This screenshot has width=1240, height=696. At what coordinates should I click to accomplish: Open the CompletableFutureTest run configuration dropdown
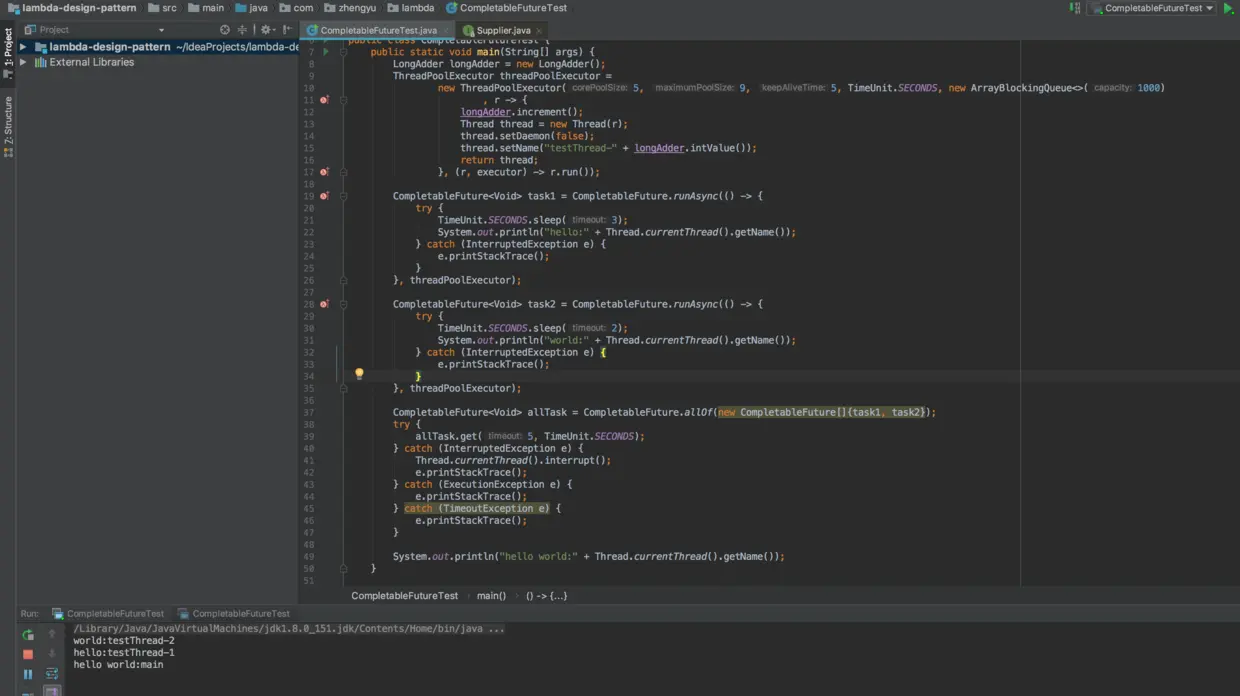(x=1152, y=8)
